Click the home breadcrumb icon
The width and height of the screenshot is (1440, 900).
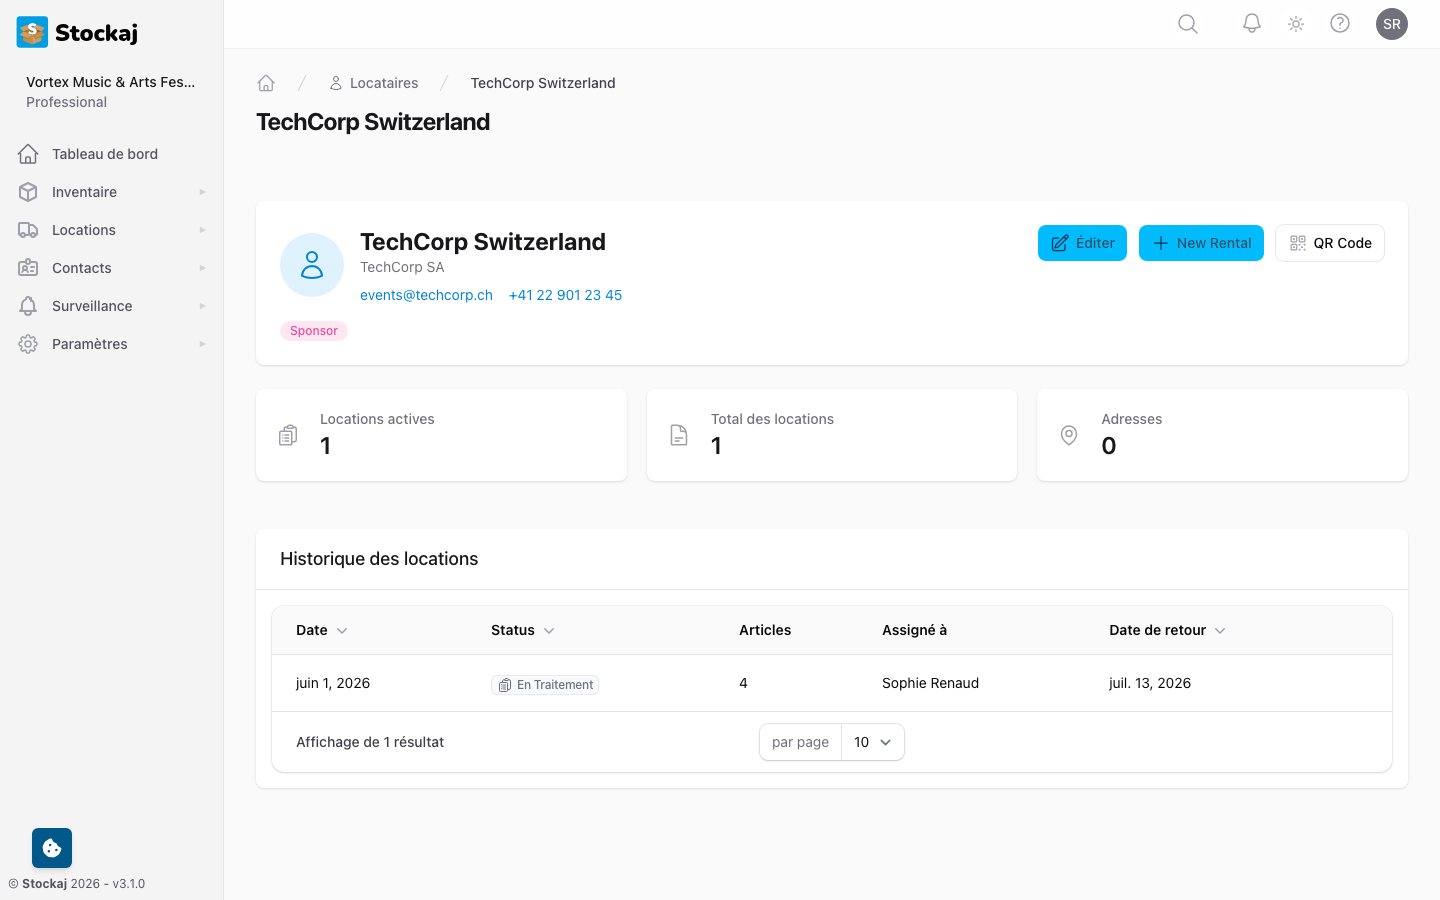pos(266,83)
